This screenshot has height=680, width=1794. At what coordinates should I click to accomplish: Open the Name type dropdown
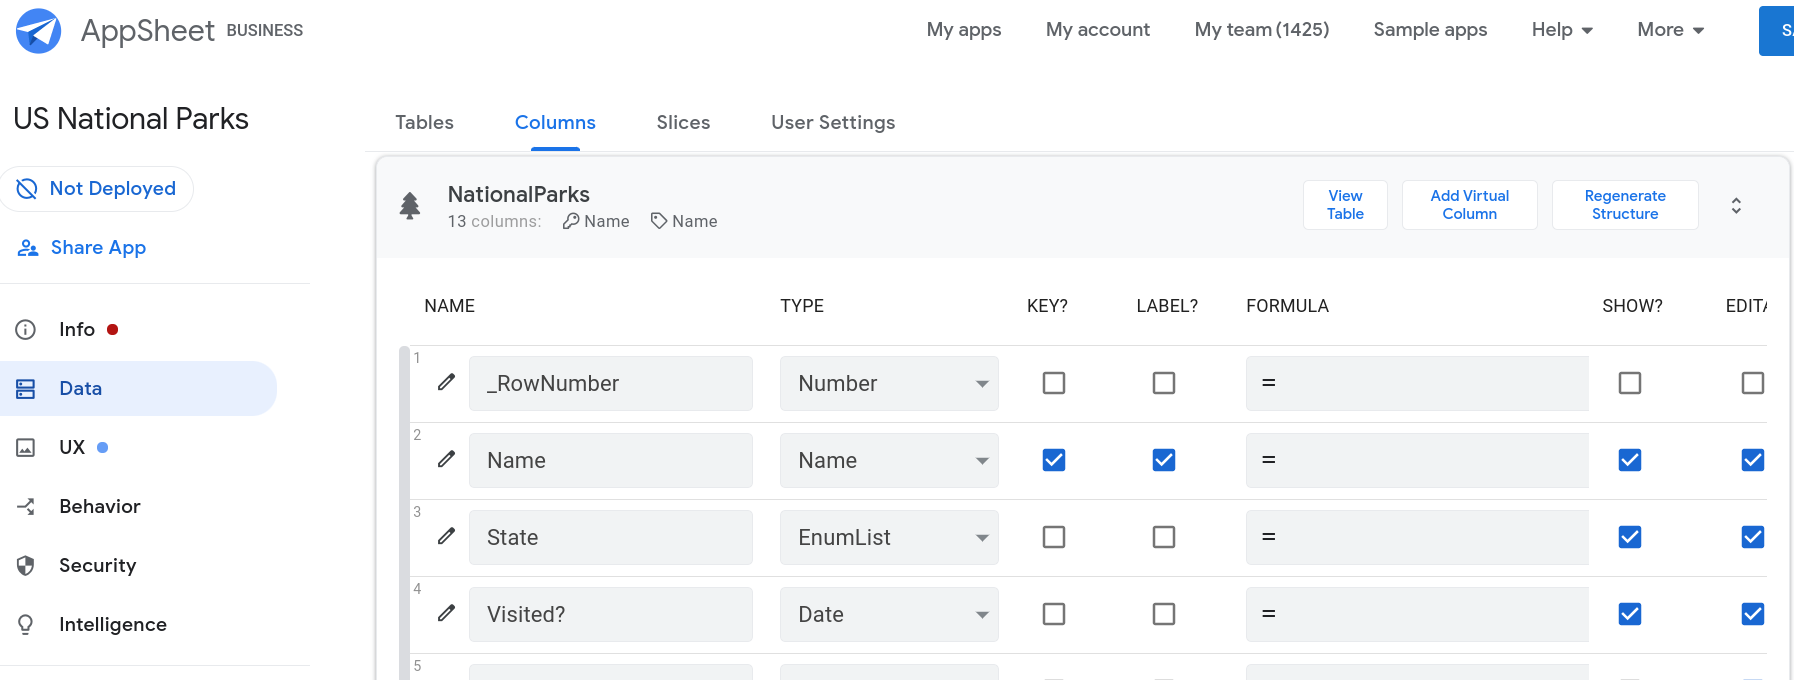point(889,460)
